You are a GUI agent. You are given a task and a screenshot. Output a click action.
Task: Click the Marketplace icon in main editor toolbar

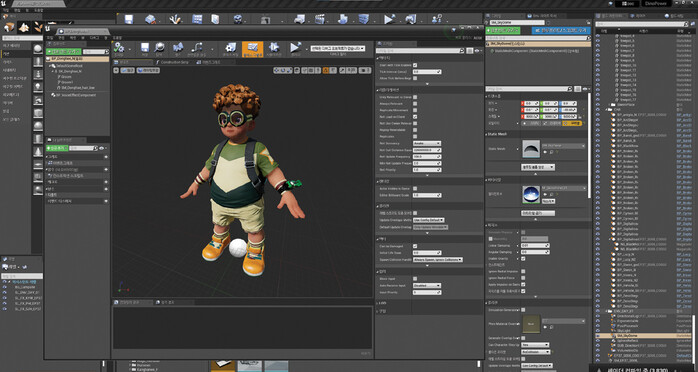click(215, 19)
